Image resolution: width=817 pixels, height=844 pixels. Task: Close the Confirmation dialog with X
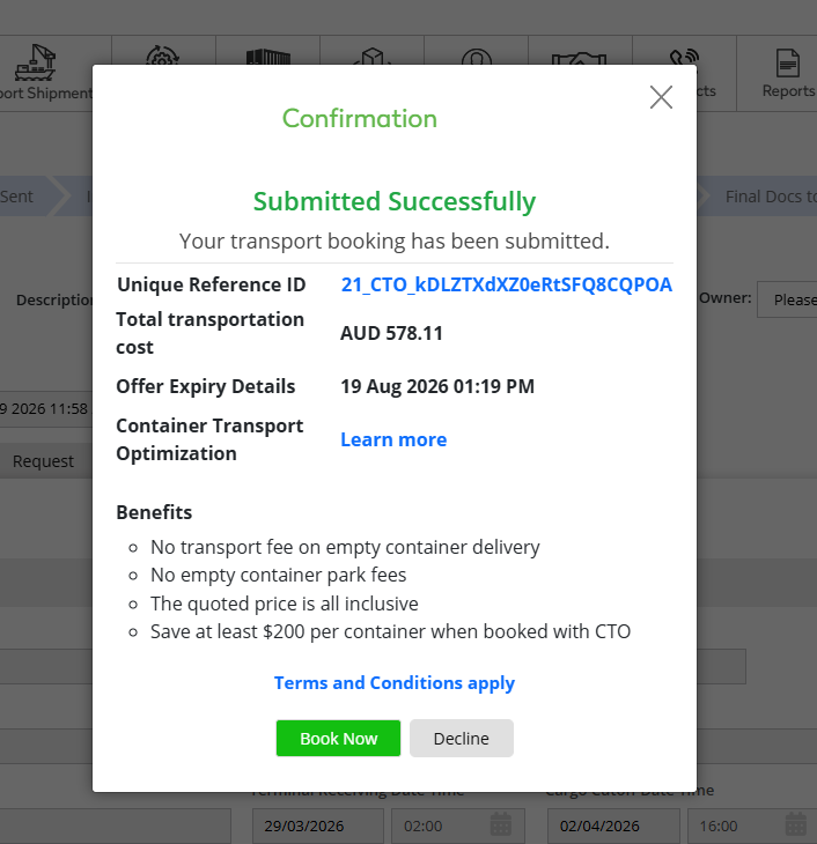(661, 97)
